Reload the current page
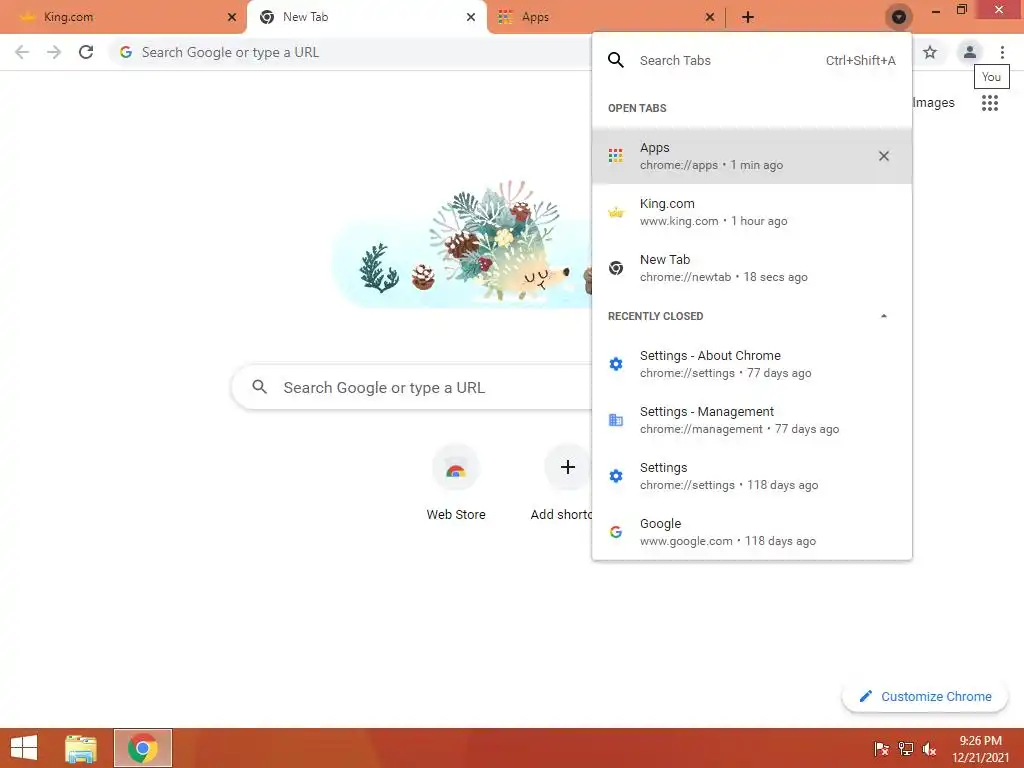Image resolution: width=1024 pixels, height=768 pixels. (86, 52)
